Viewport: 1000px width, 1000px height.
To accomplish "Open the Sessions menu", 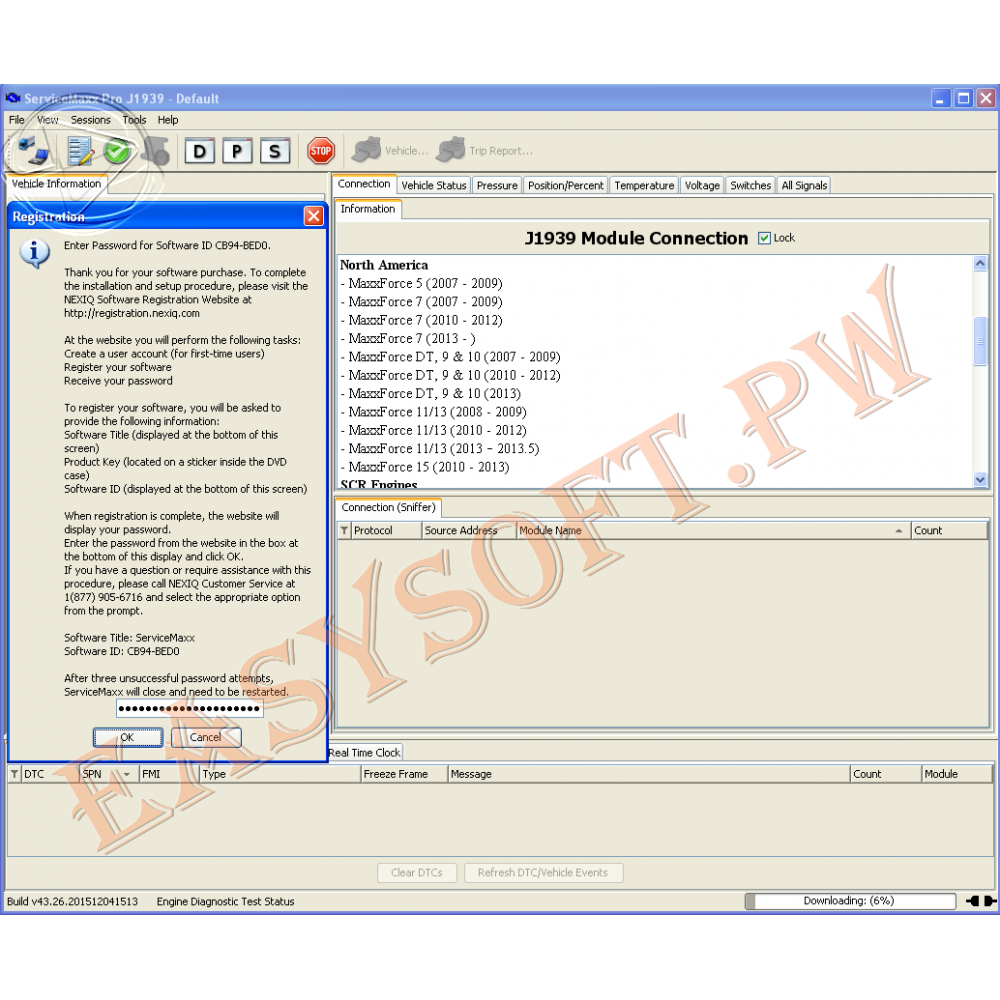I will click(x=91, y=120).
